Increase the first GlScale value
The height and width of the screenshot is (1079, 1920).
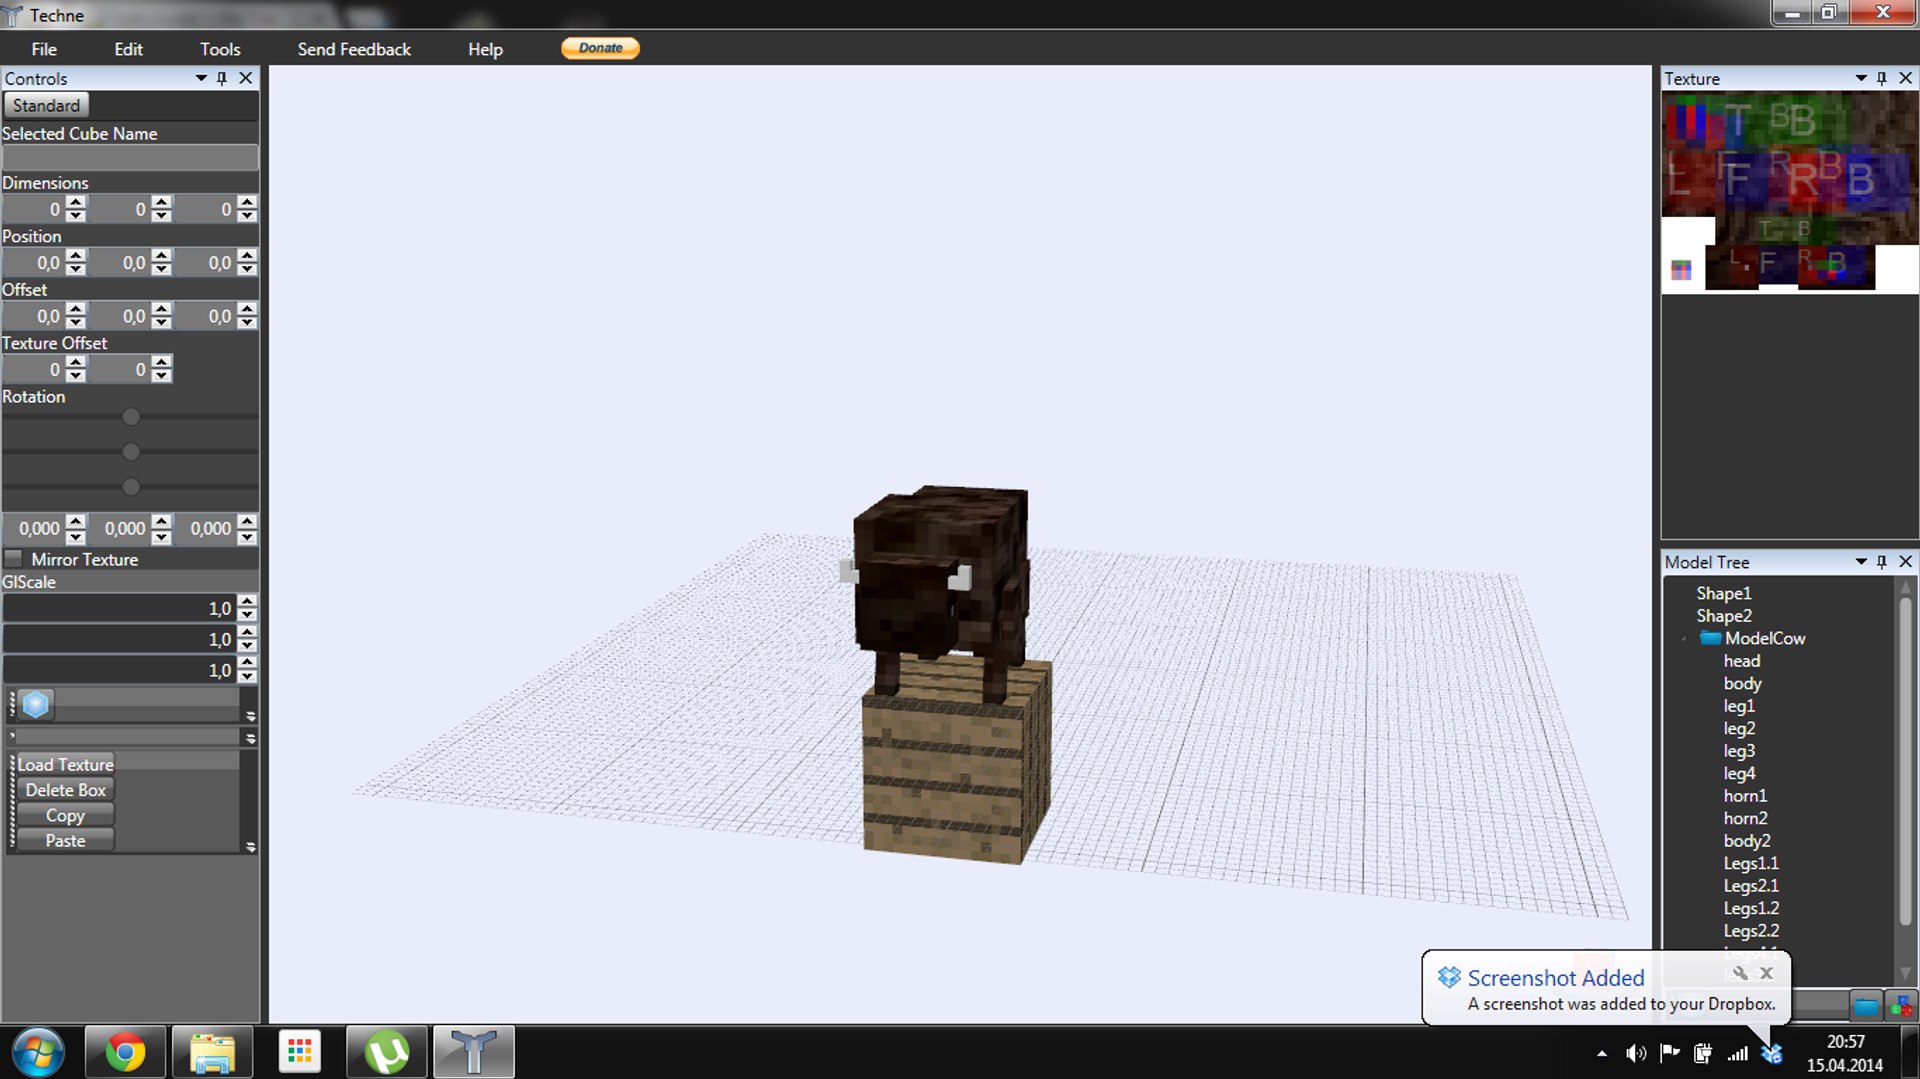coord(247,601)
